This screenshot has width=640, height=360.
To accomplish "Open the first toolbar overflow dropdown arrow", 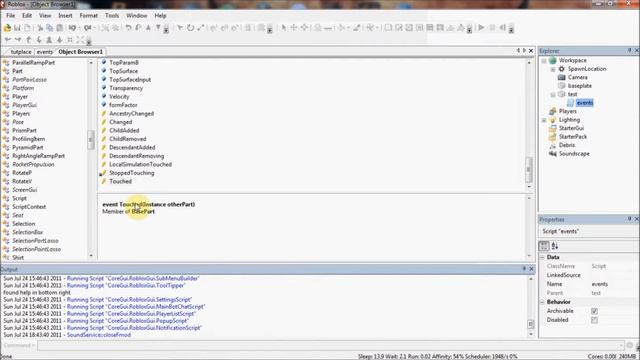I will coord(166,29).
